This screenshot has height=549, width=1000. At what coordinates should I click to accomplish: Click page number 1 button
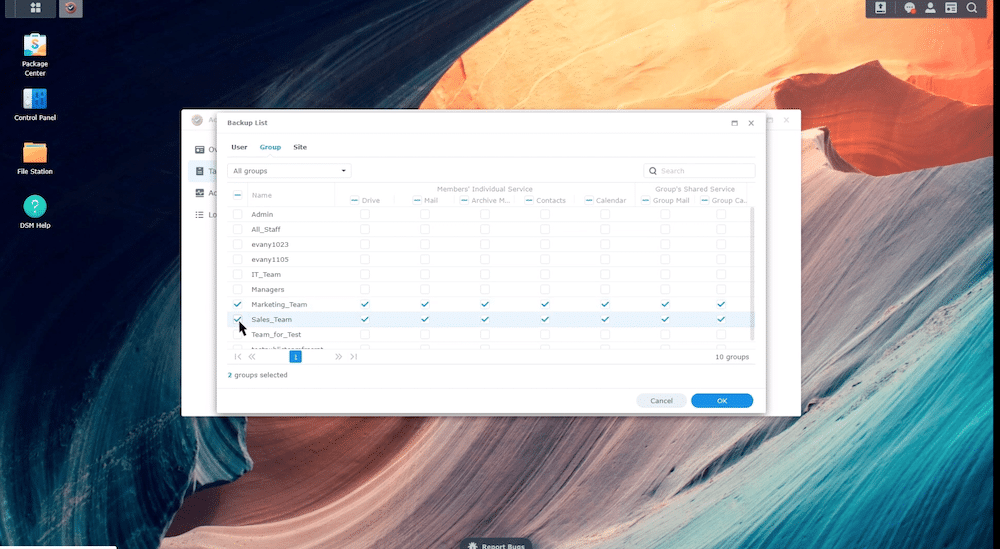(295, 356)
